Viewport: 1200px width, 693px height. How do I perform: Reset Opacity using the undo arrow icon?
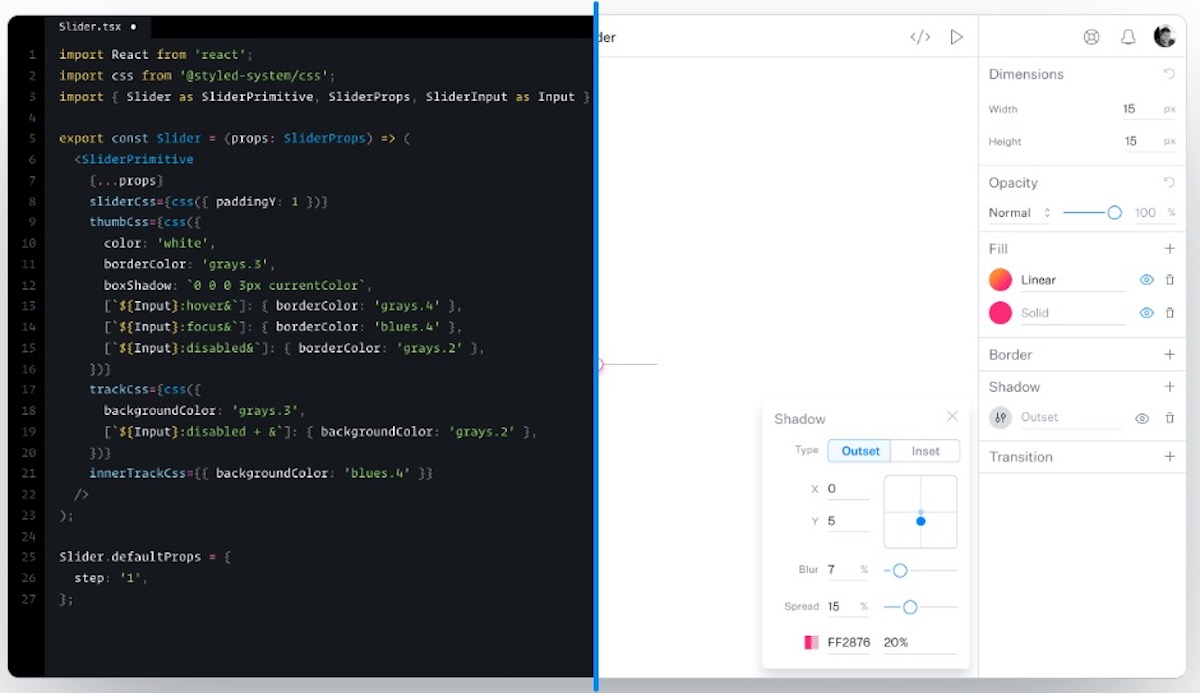tap(1170, 182)
